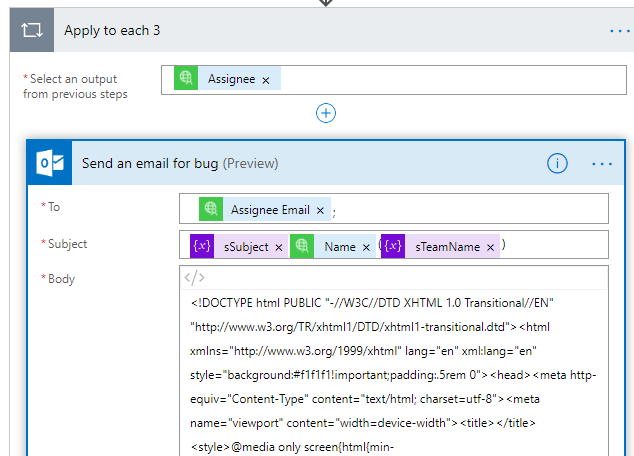This screenshot has height=456, width=634.
Task: Open Send an email action ellipsis menu
Action: (x=601, y=163)
